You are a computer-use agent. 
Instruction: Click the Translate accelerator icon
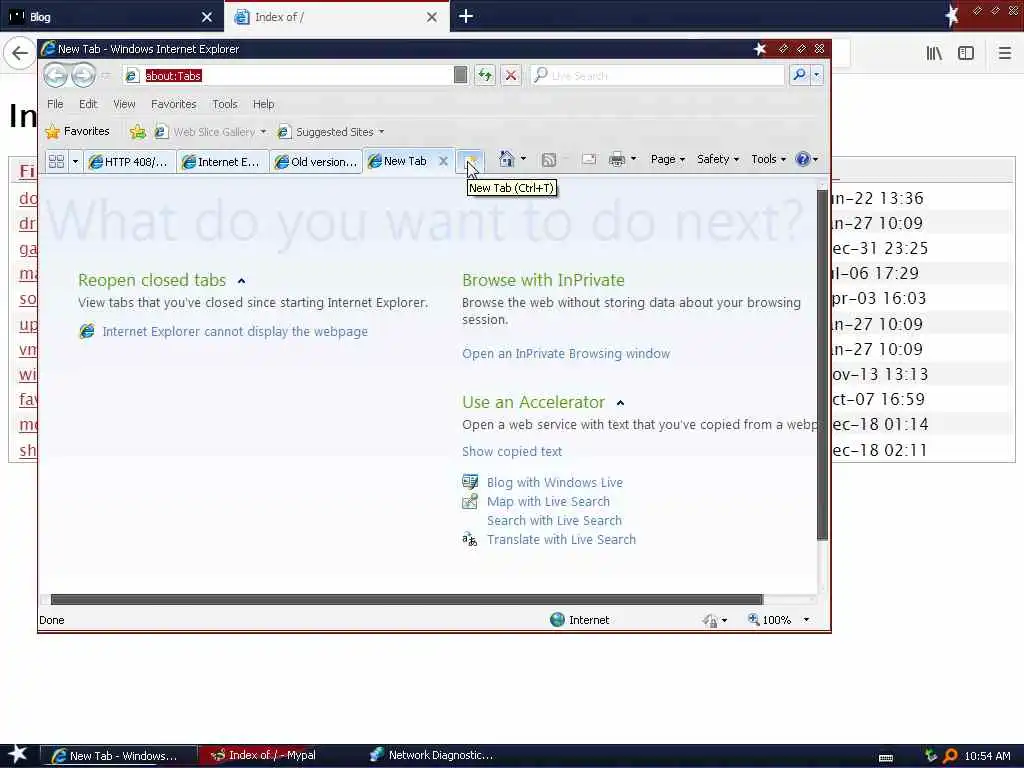pyautogui.click(x=470, y=539)
